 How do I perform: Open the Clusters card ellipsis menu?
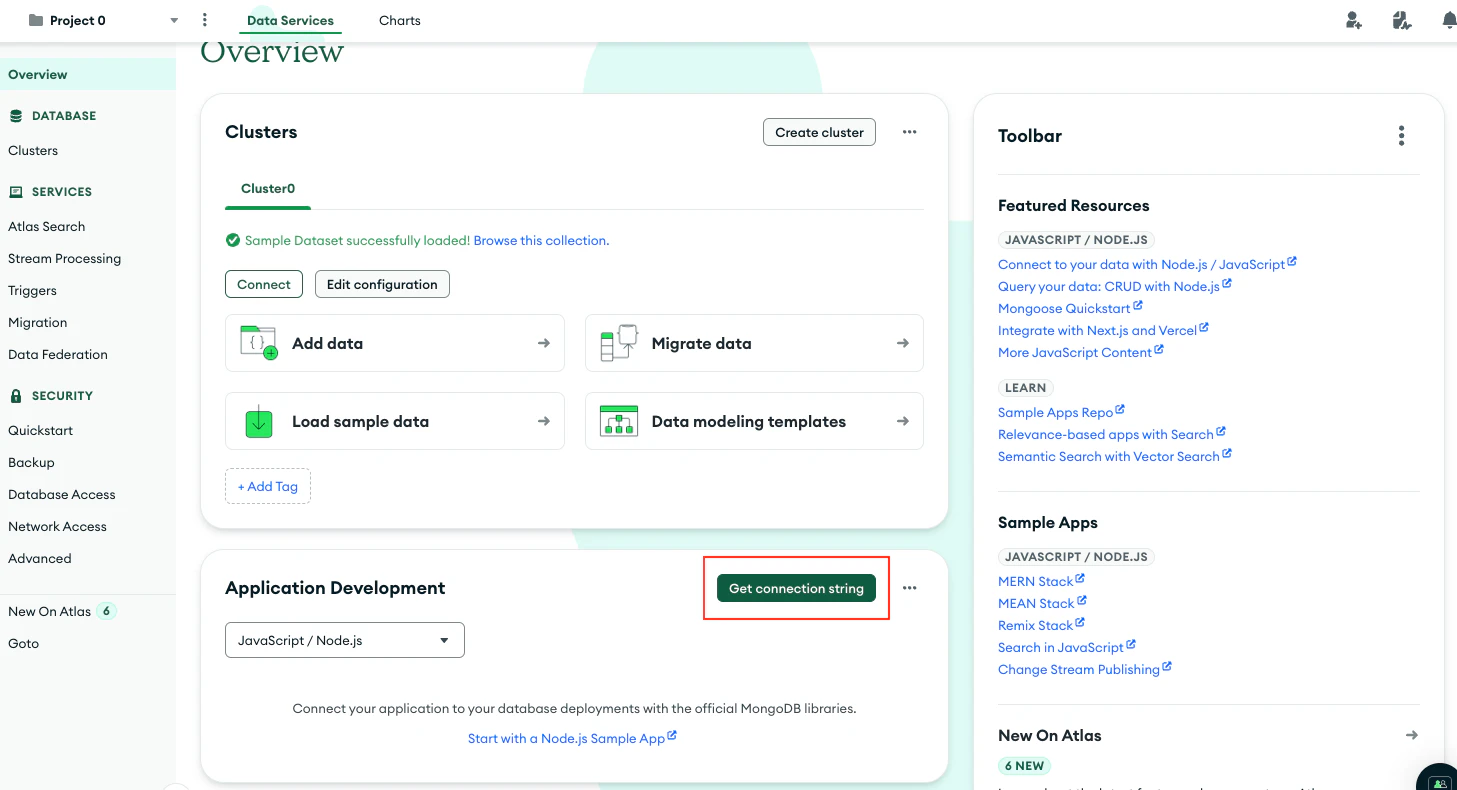pyautogui.click(x=909, y=132)
